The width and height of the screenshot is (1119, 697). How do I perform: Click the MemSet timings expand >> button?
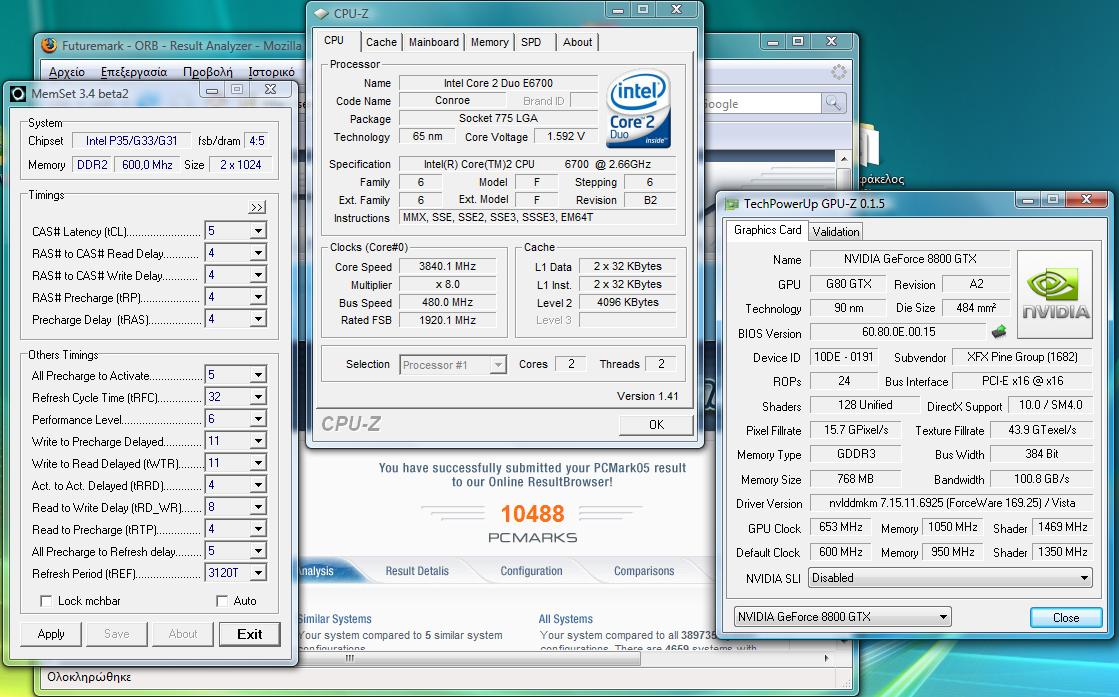pyautogui.click(x=257, y=207)
